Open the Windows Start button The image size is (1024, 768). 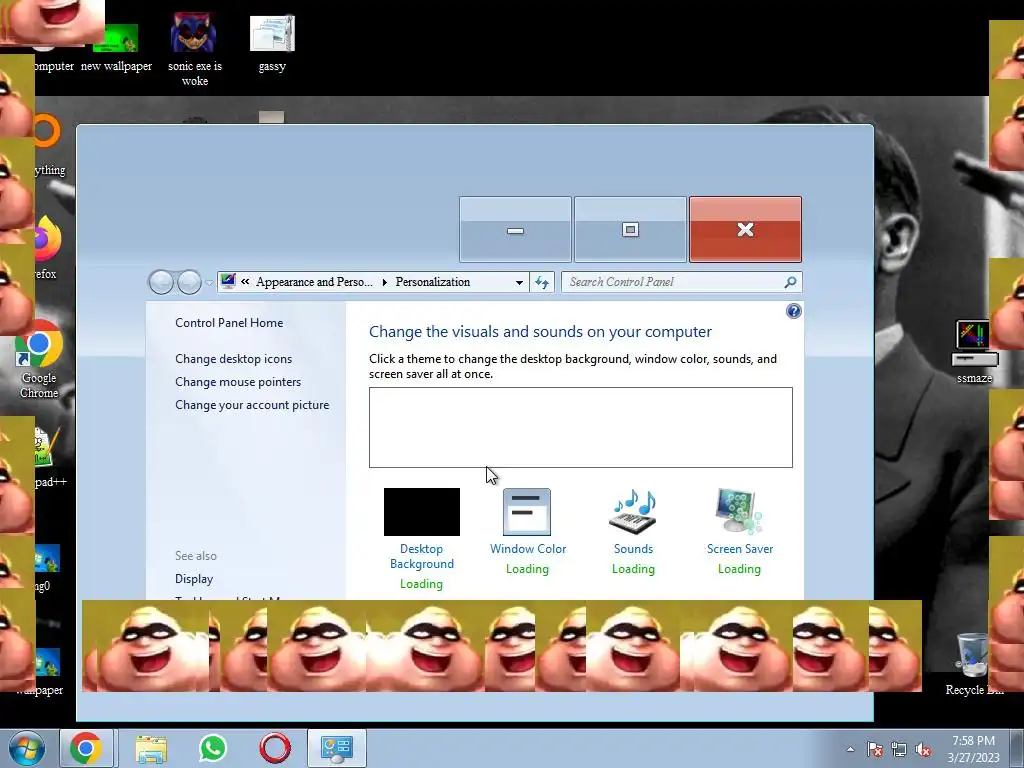point(27,748)
